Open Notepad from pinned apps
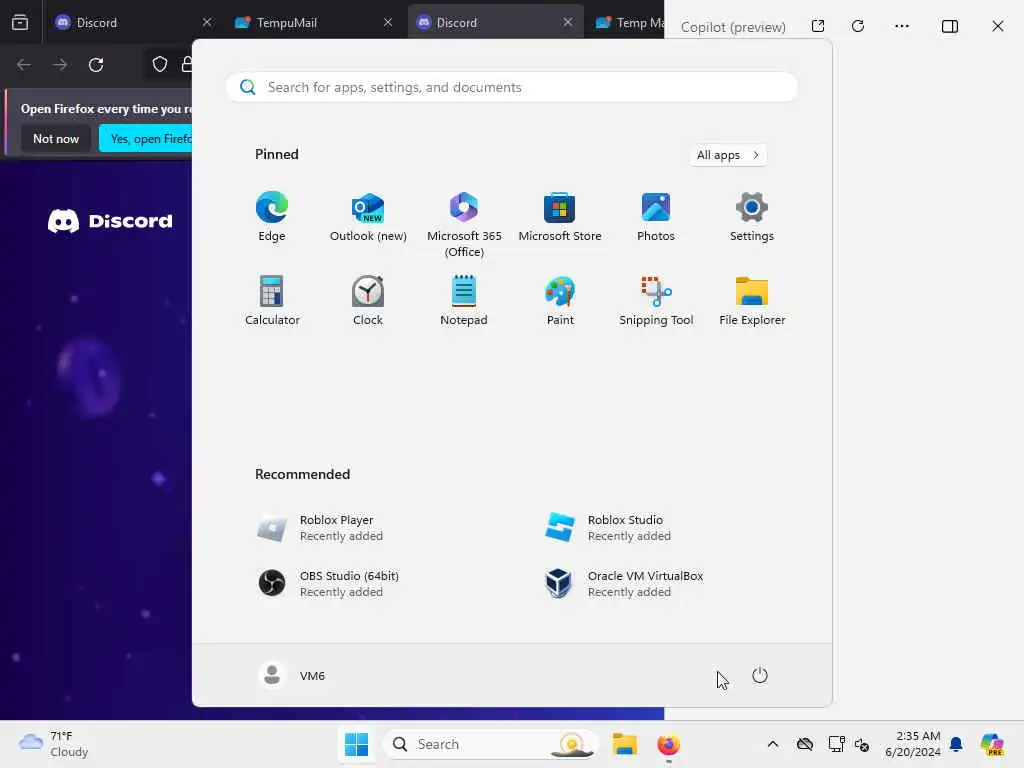1024x768 pixels. click(464, 300)
